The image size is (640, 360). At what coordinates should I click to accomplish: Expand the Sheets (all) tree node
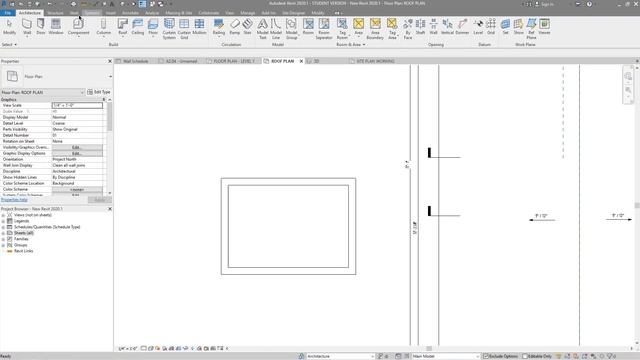(x=3, y=233)
